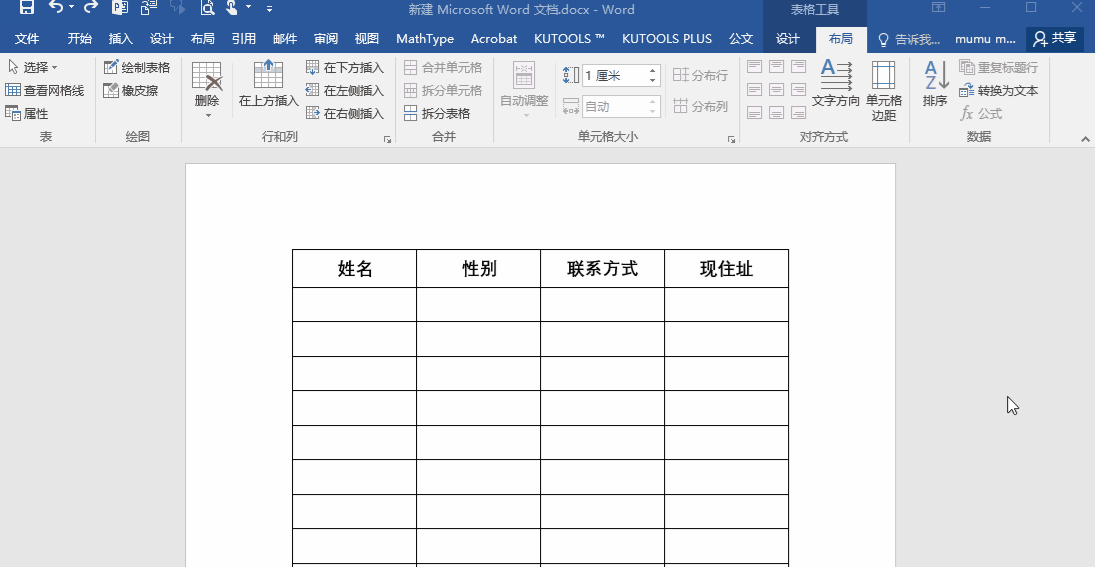The image size is (1095, 567).
Task: Activate the 绘制表格 draw table tool
Action: [137, 67]
